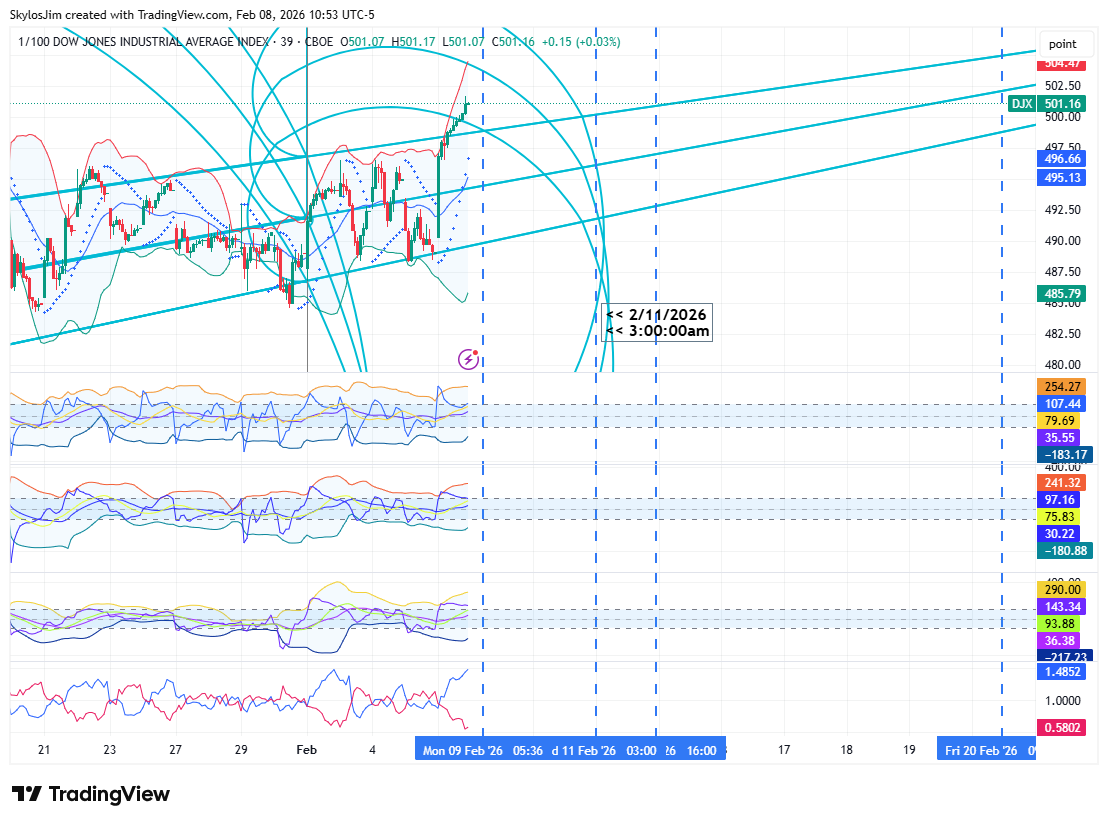
Task: Click the +0.15 (+0.03%) change value
Action: coord(581,42)
